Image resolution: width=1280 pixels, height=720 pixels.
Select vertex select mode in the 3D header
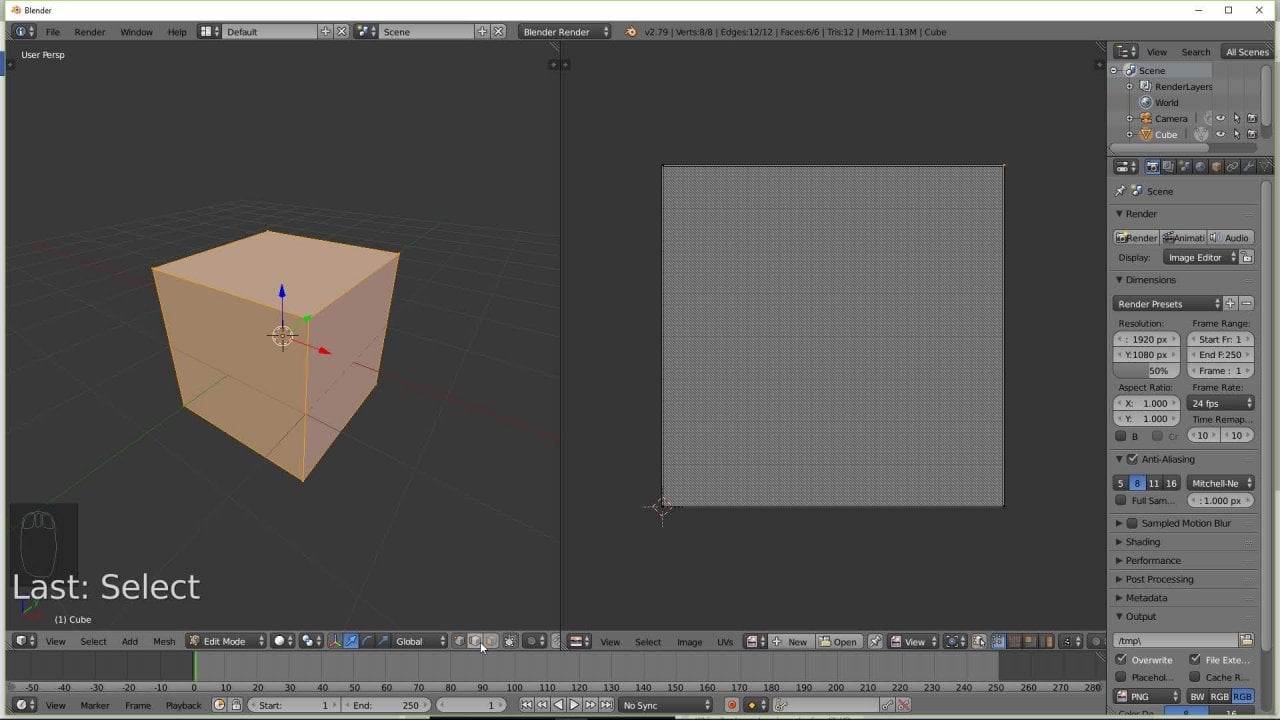pos(458,641)
